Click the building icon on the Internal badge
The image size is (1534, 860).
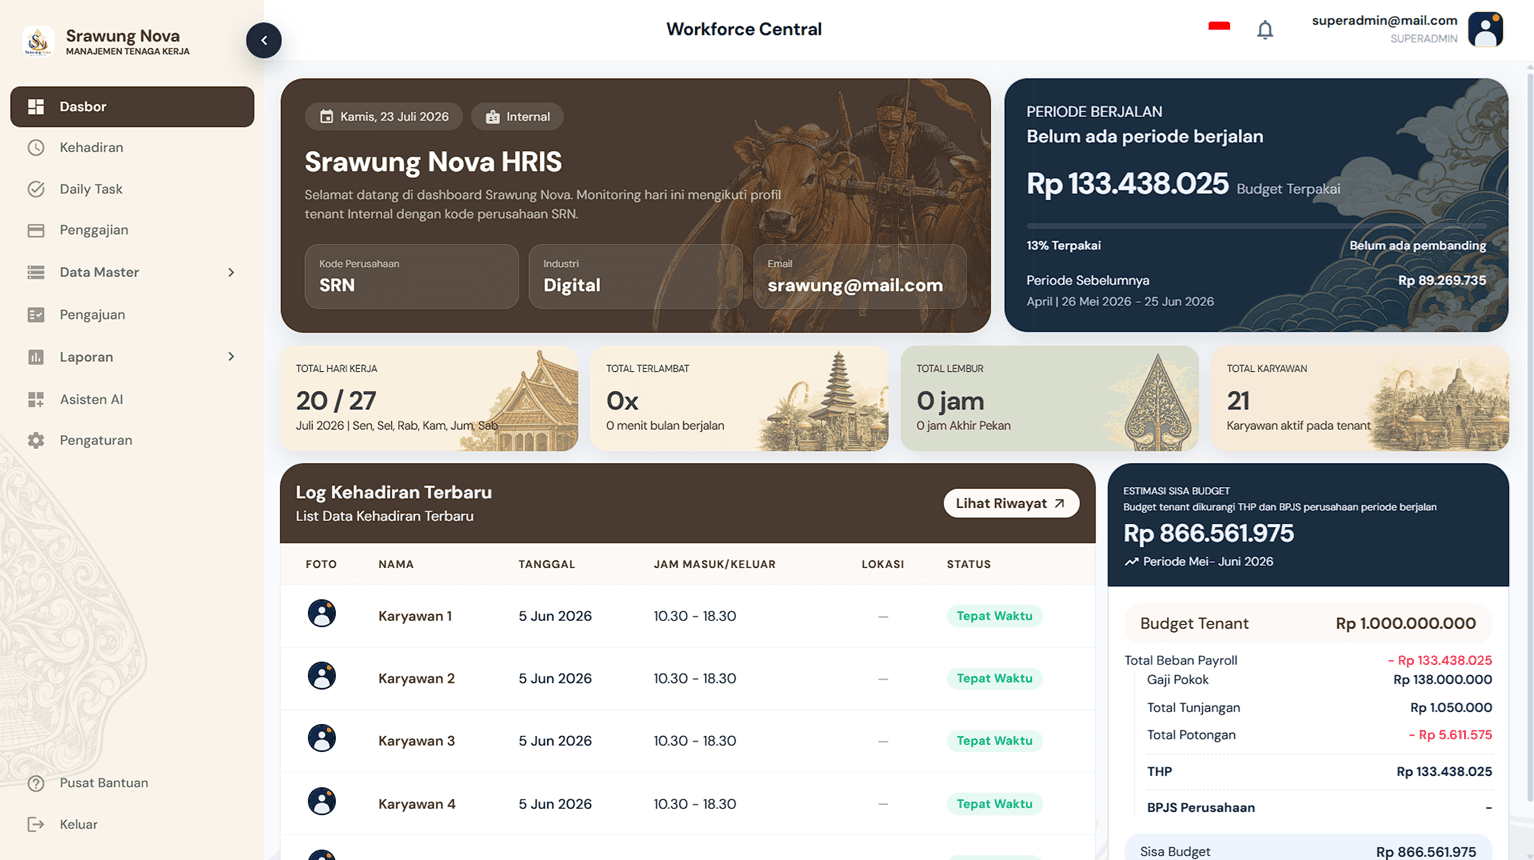[493, 117]
